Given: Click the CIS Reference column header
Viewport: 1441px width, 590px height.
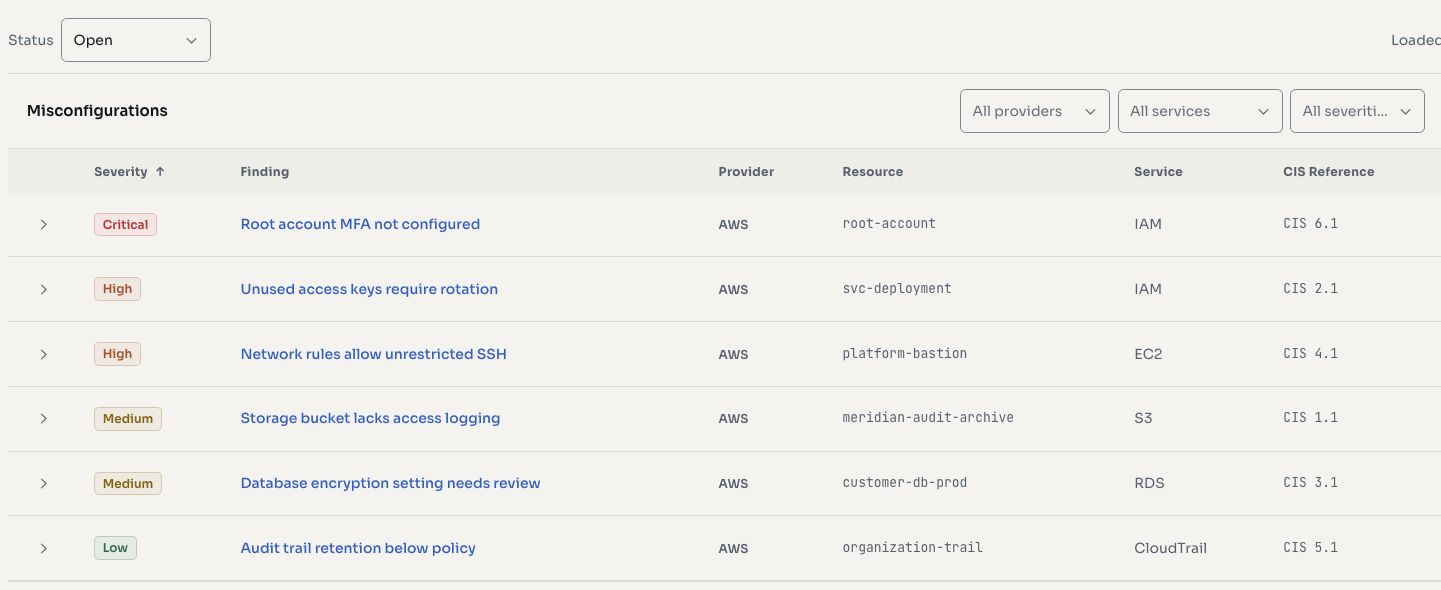Looking at the screenshot, I should (1329, 172).
